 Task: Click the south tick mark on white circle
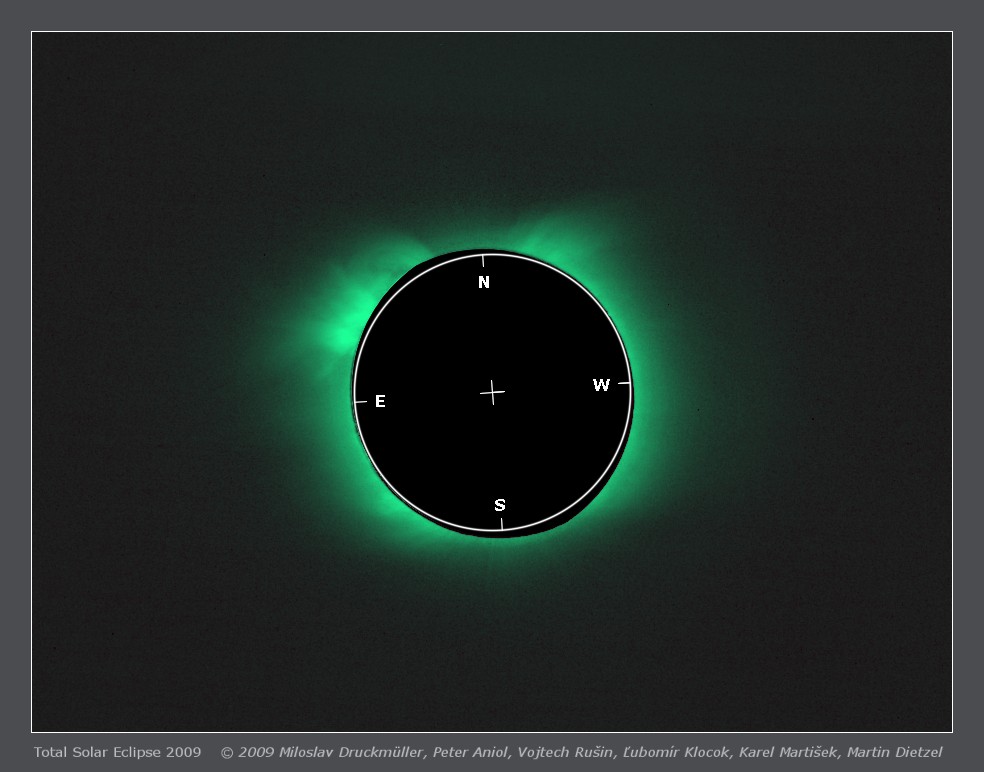pos(501,523)
